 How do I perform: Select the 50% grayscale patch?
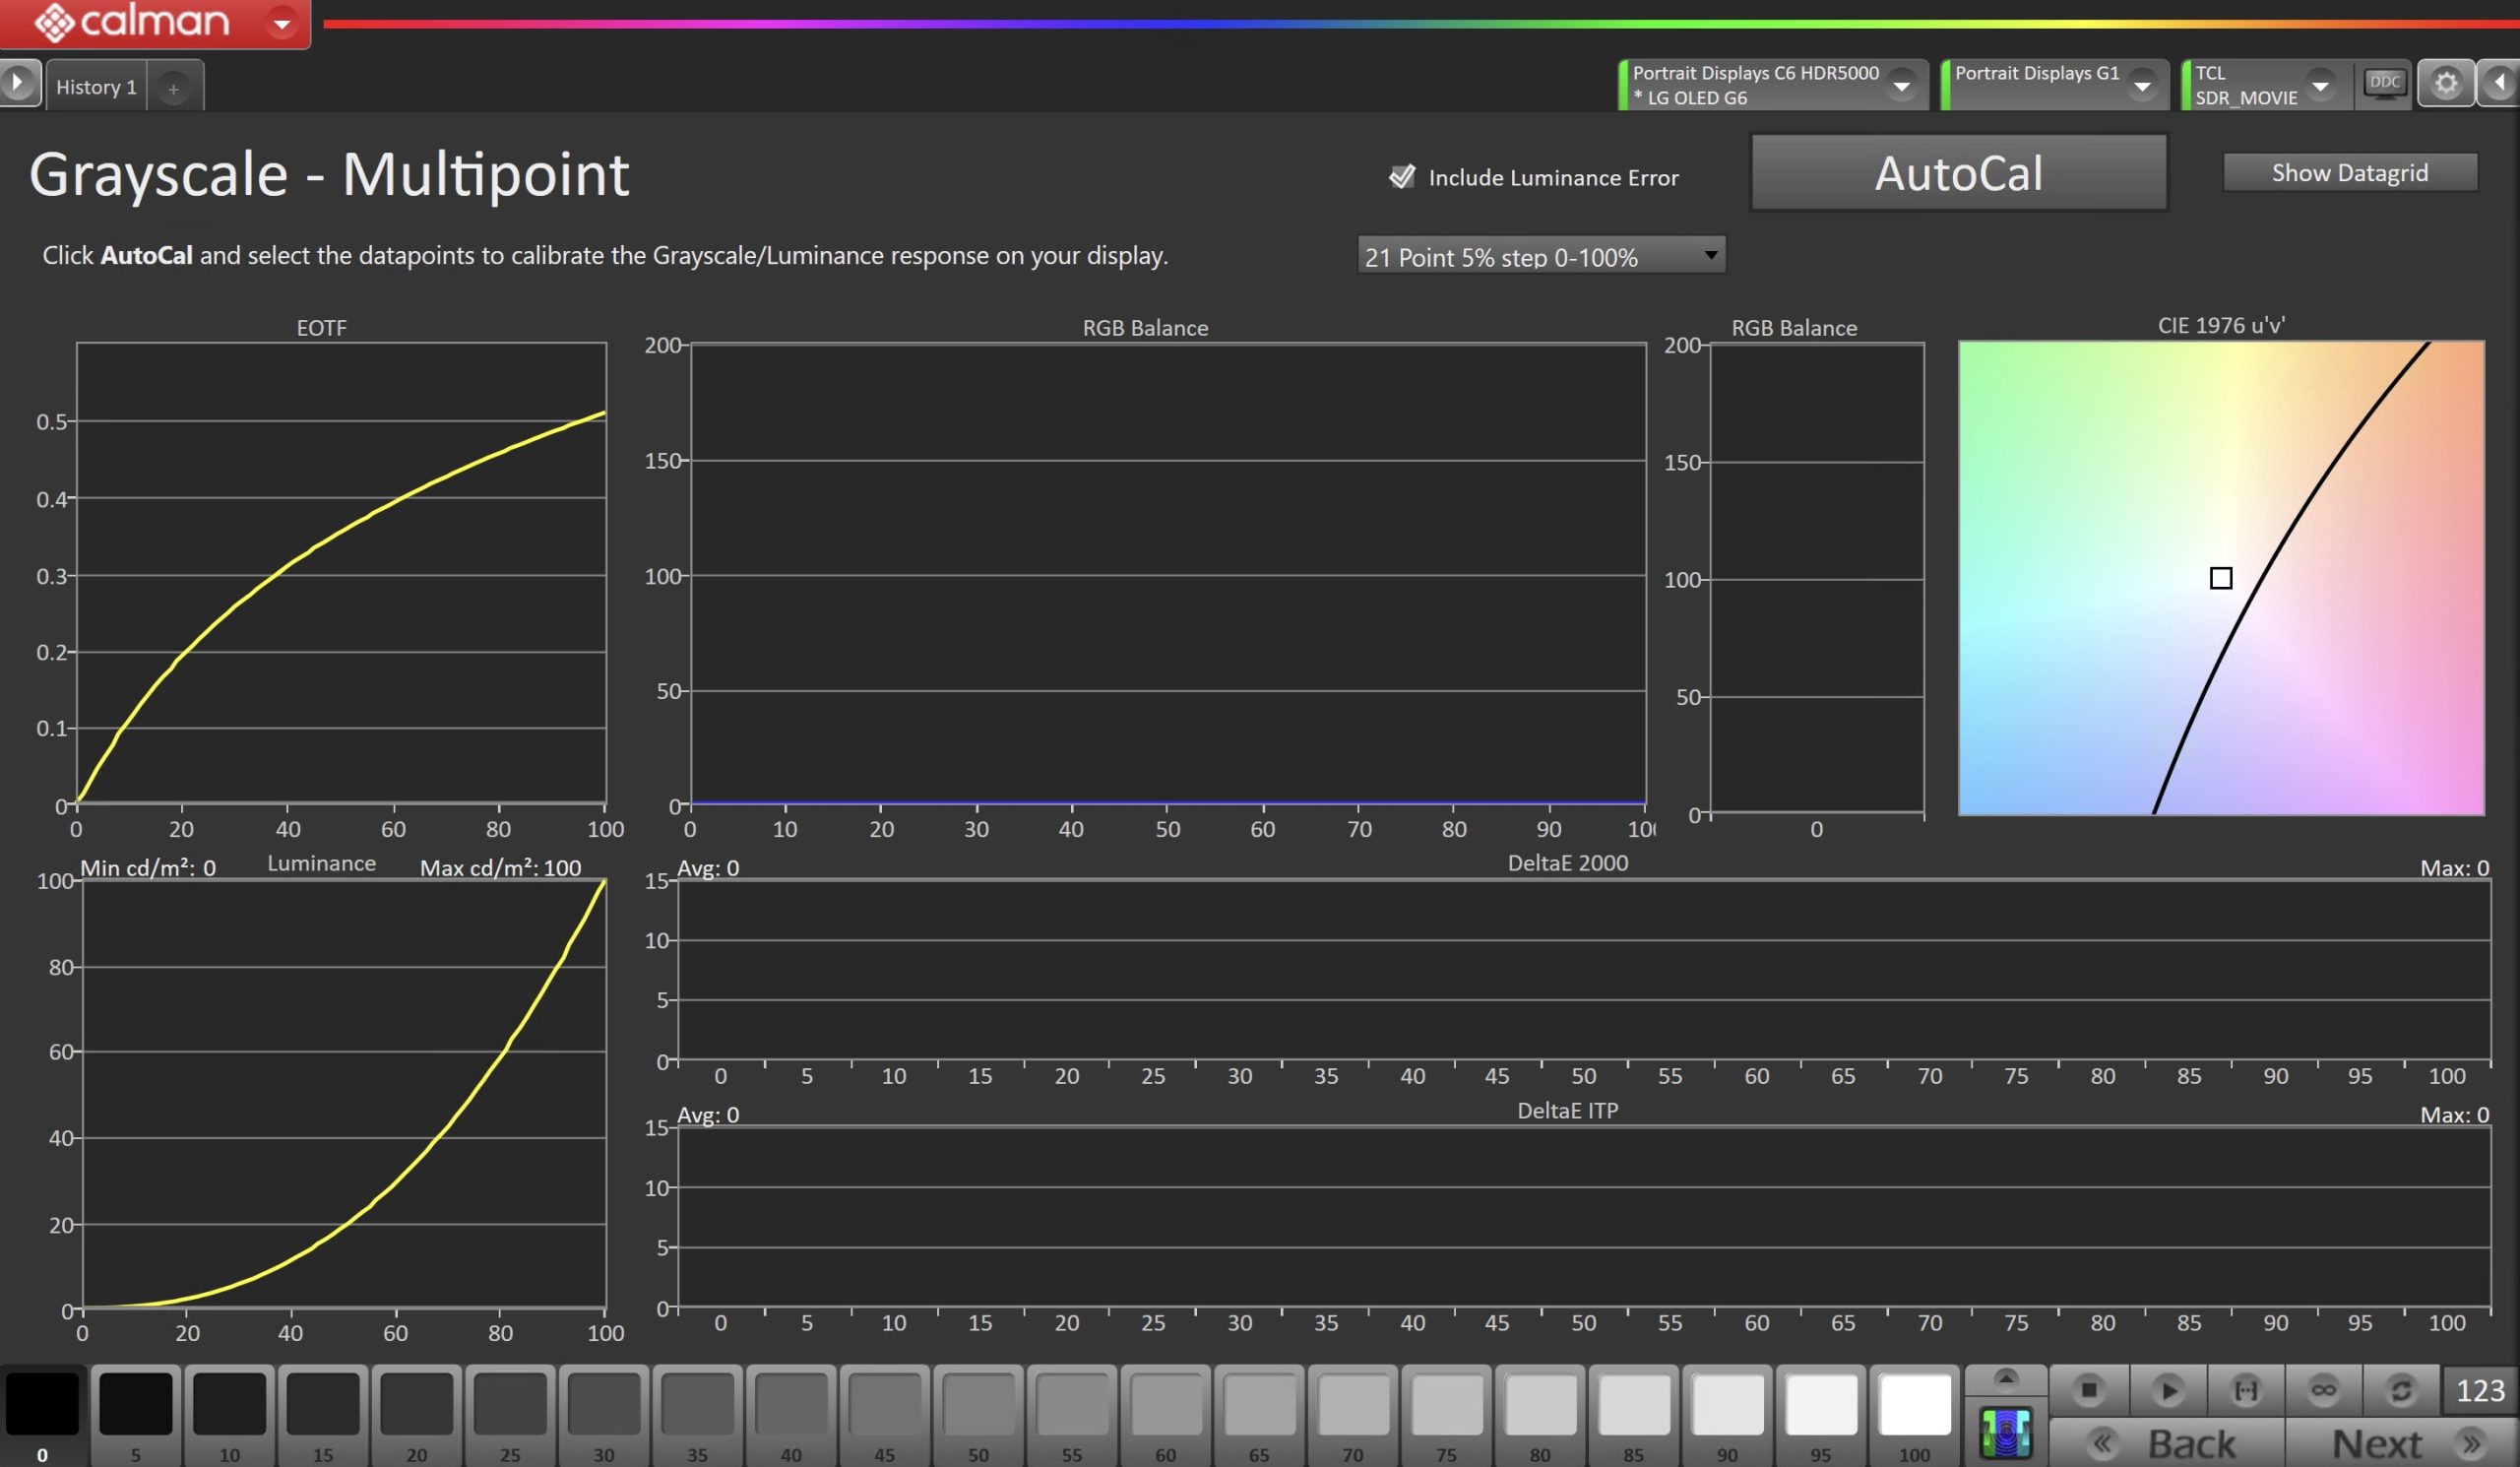[x=978, y=1415]
